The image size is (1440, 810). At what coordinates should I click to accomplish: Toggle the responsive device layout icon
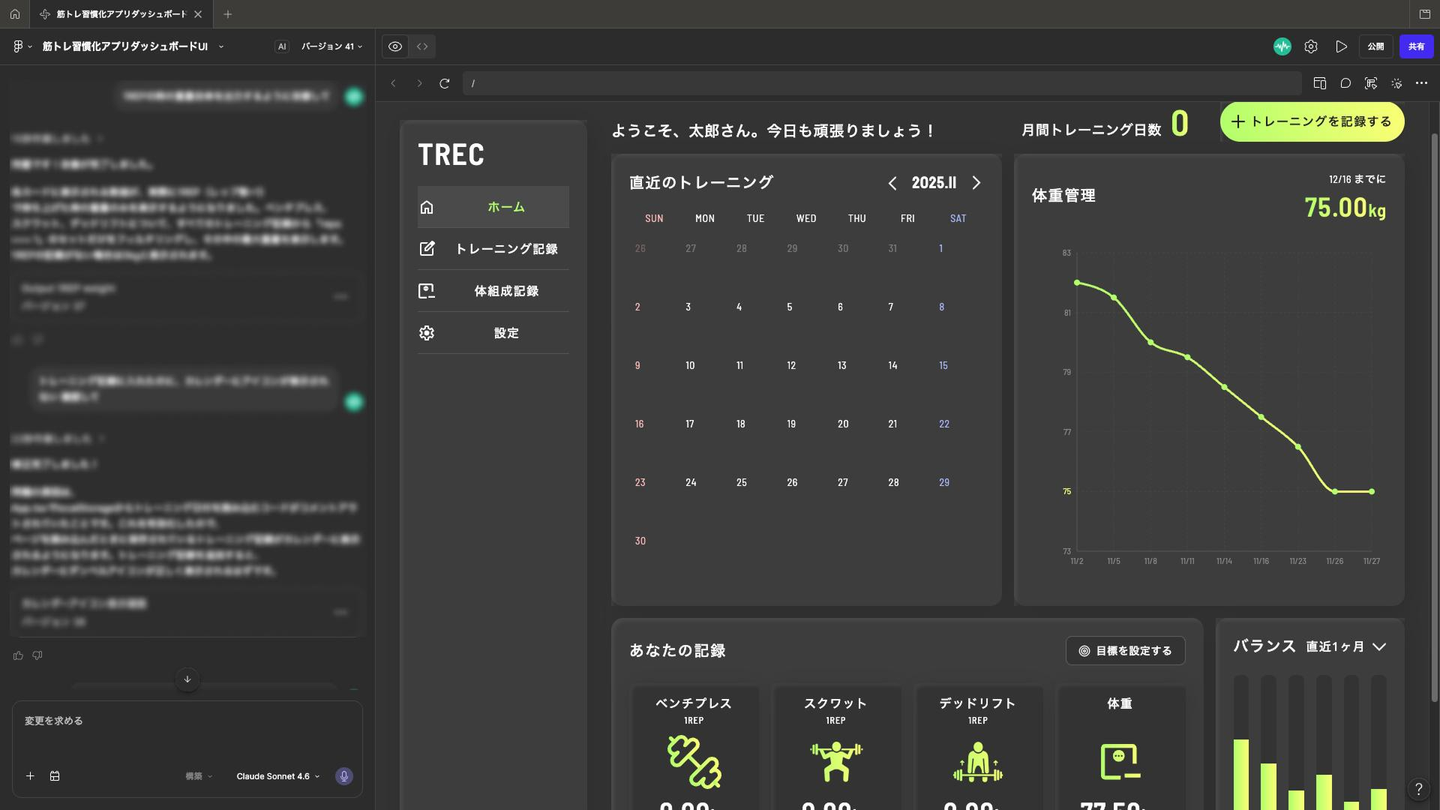(x=1320, y=83)
